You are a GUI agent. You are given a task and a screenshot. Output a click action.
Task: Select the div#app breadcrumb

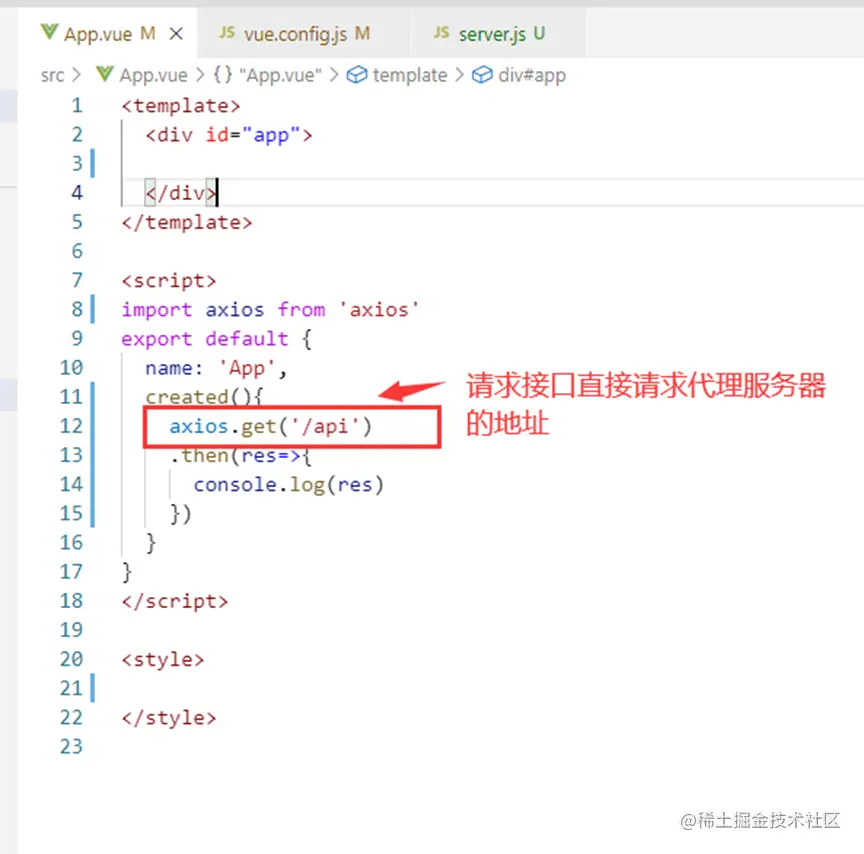click(532, 75)
